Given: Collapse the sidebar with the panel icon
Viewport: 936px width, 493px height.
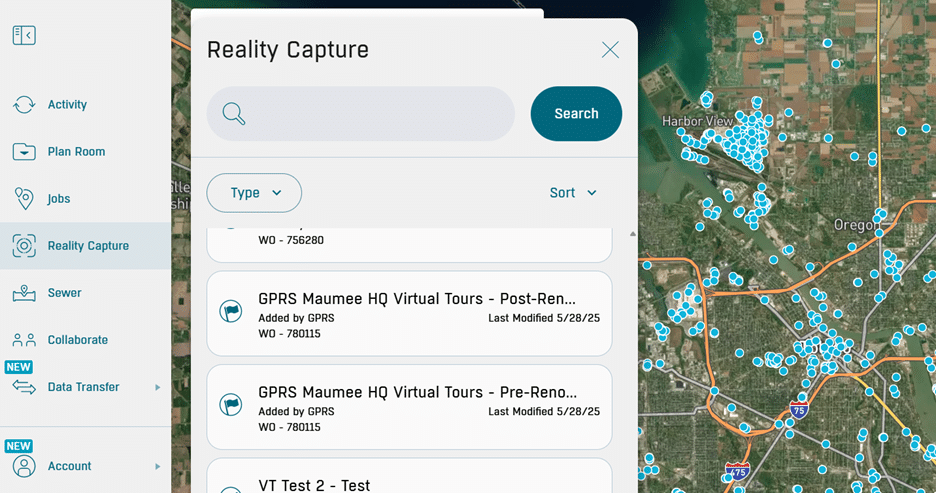Looking at the screenshot, I should point(24,35).
